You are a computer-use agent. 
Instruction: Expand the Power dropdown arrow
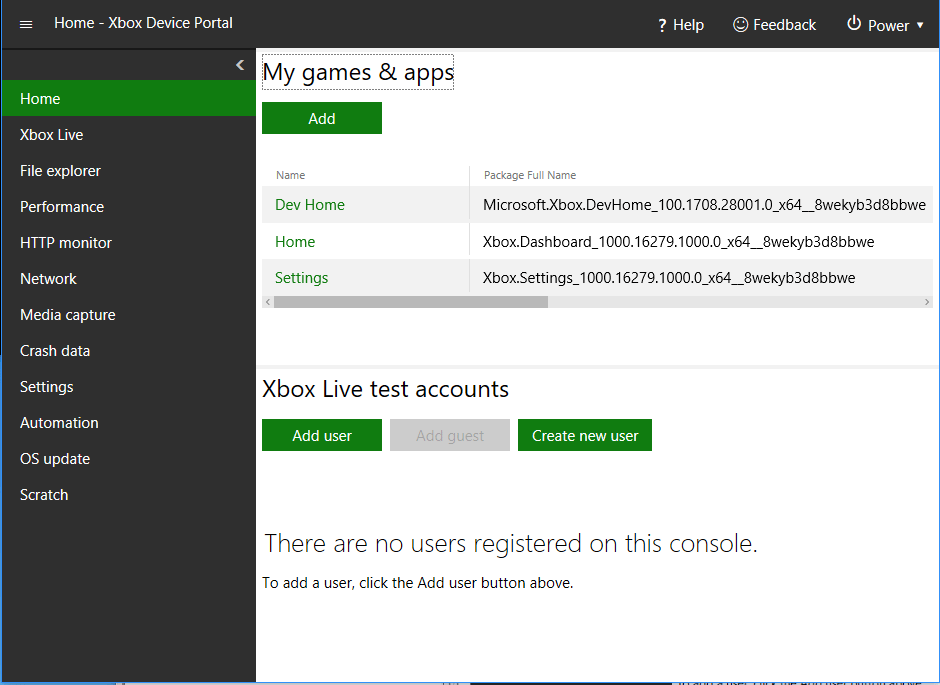[x=920, y=25]
